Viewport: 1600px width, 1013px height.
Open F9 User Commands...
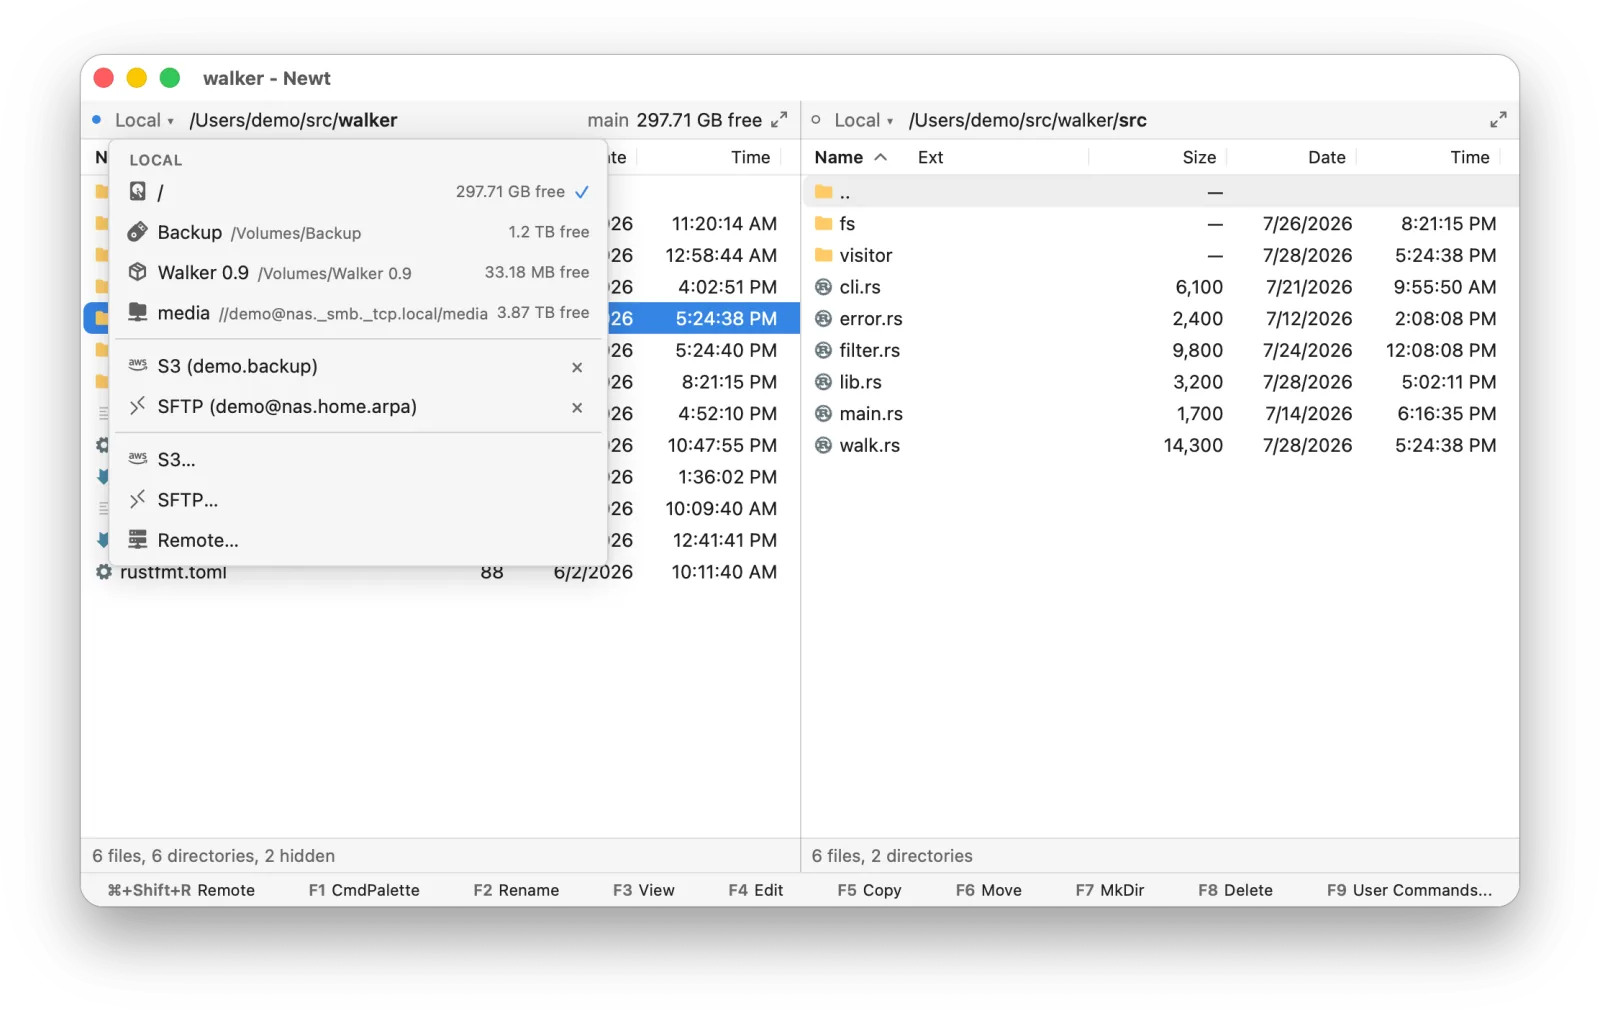tap(1409, 890)
